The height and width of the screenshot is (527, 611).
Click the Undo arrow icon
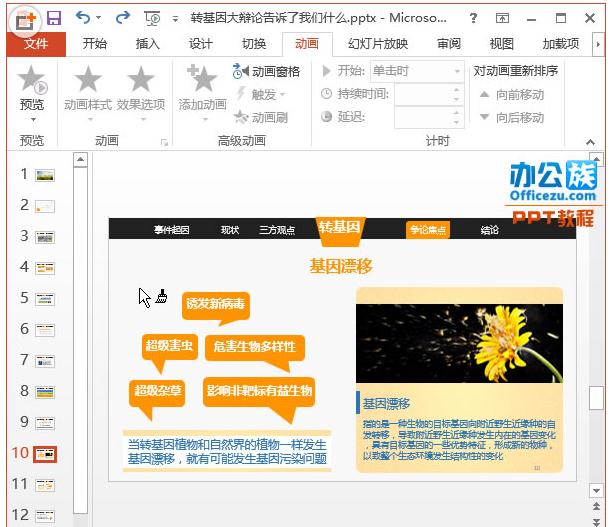point(83,18)
